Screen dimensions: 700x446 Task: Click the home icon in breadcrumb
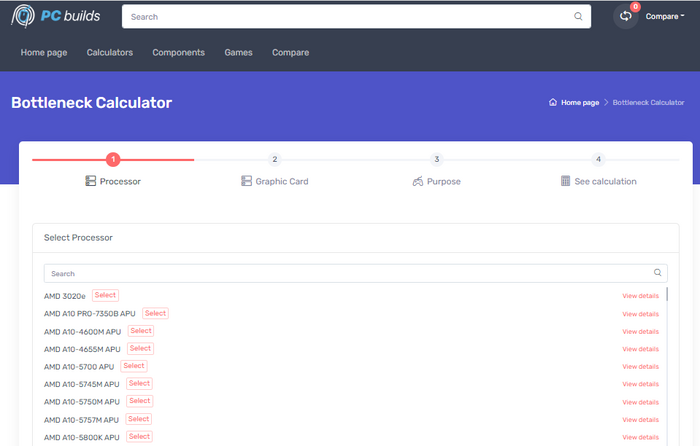(553, 102)
